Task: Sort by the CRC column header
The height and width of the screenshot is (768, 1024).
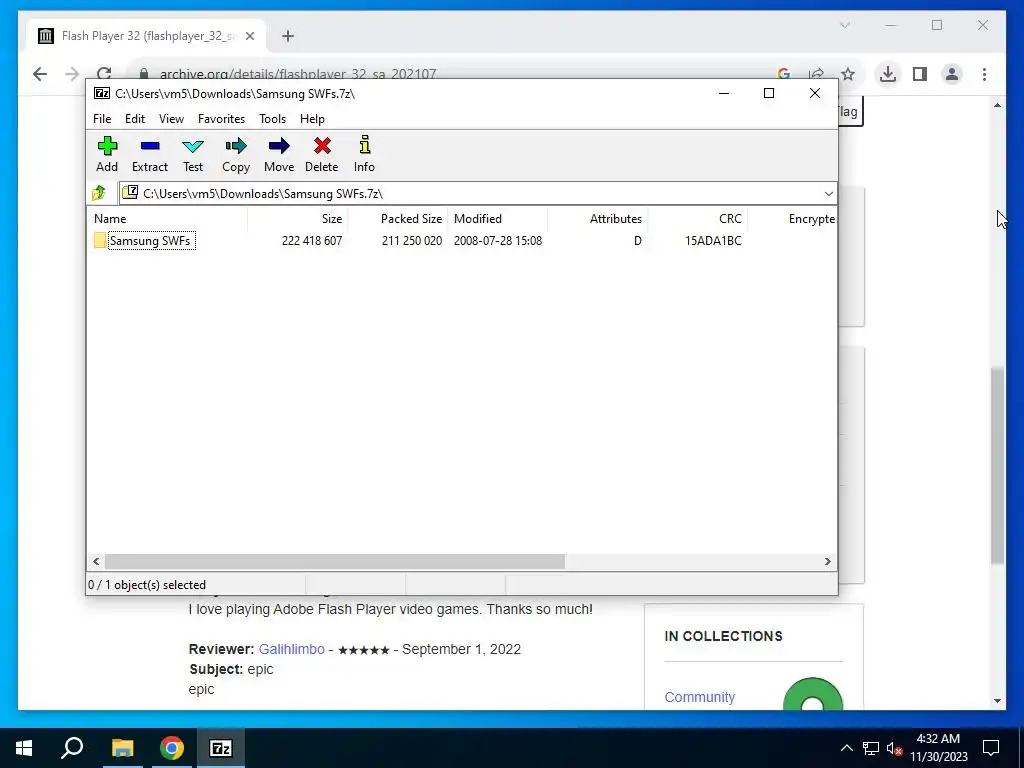Action: tap(697, 219)
